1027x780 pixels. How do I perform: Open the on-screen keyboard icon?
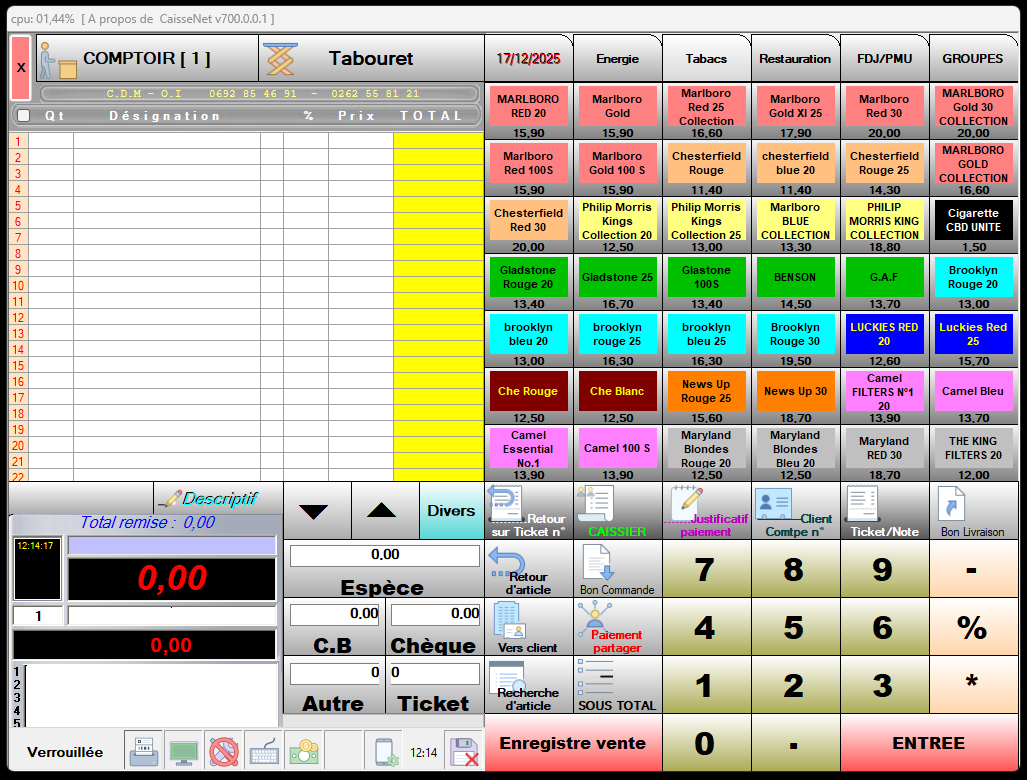(x=264, y=750)
